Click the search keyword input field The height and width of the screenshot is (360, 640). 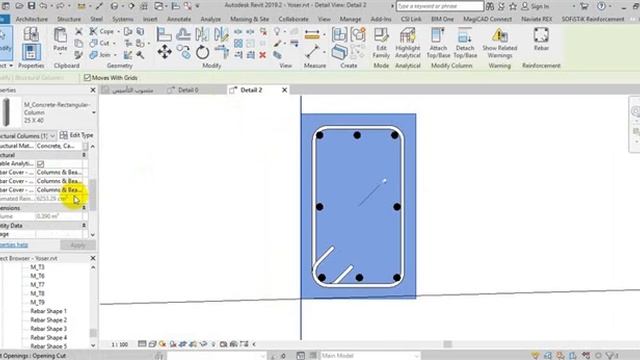[440, 6]
